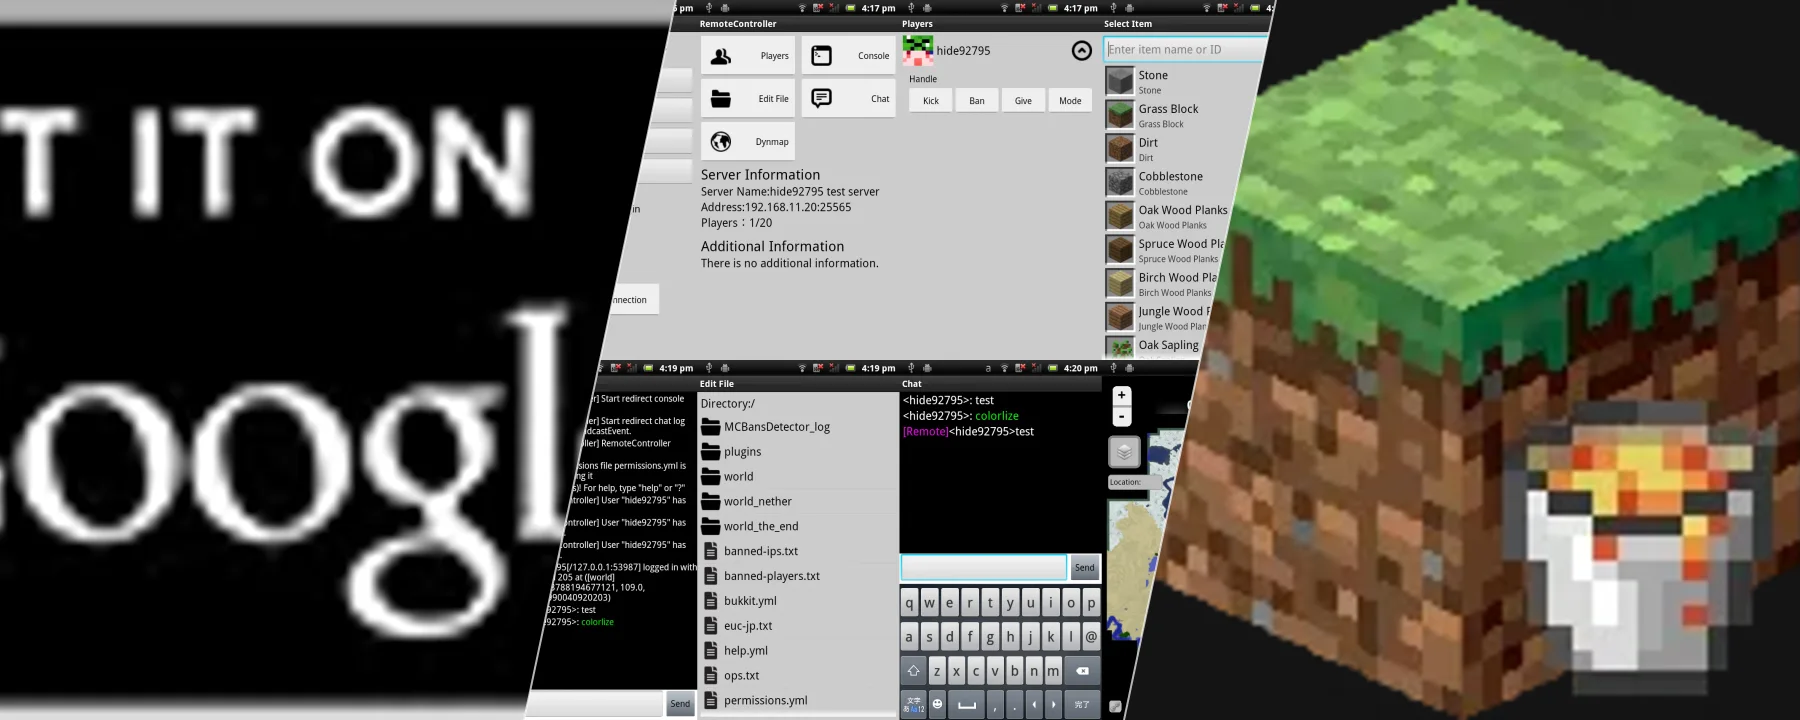Open the Chat button with speech bubble icon
The width and height of the screenshot is (1800, 720).
[848, 99]
